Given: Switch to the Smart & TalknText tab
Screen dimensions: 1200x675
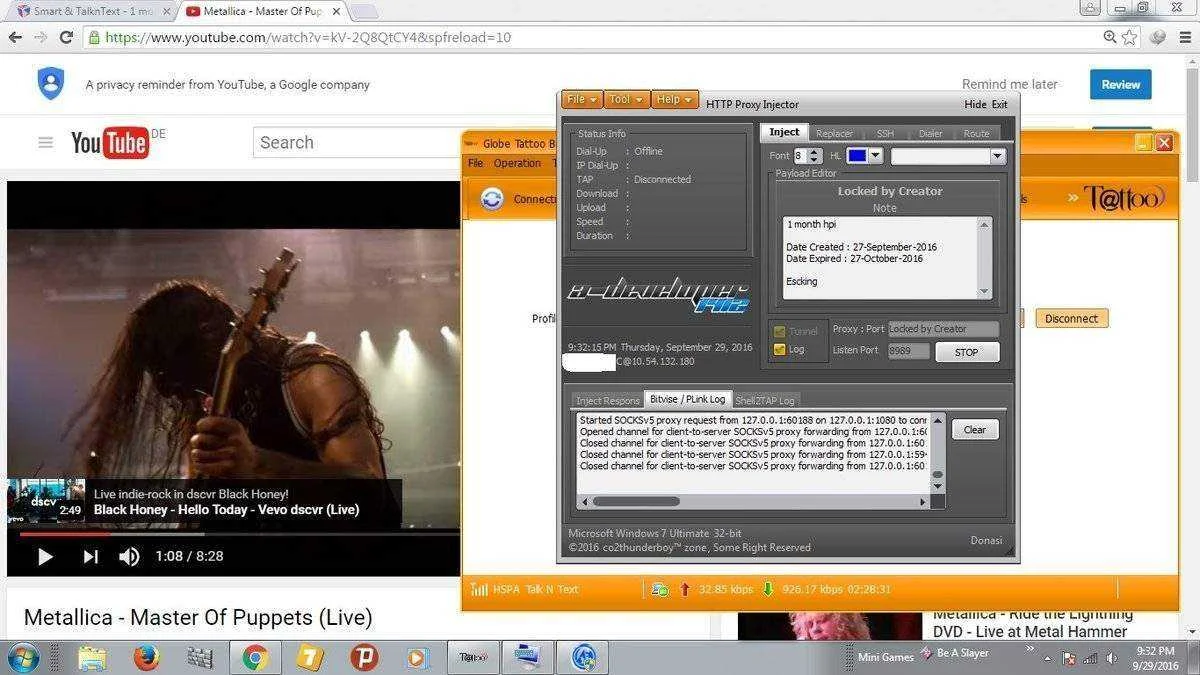Looking at the screenshot, I should coord(92,11).
